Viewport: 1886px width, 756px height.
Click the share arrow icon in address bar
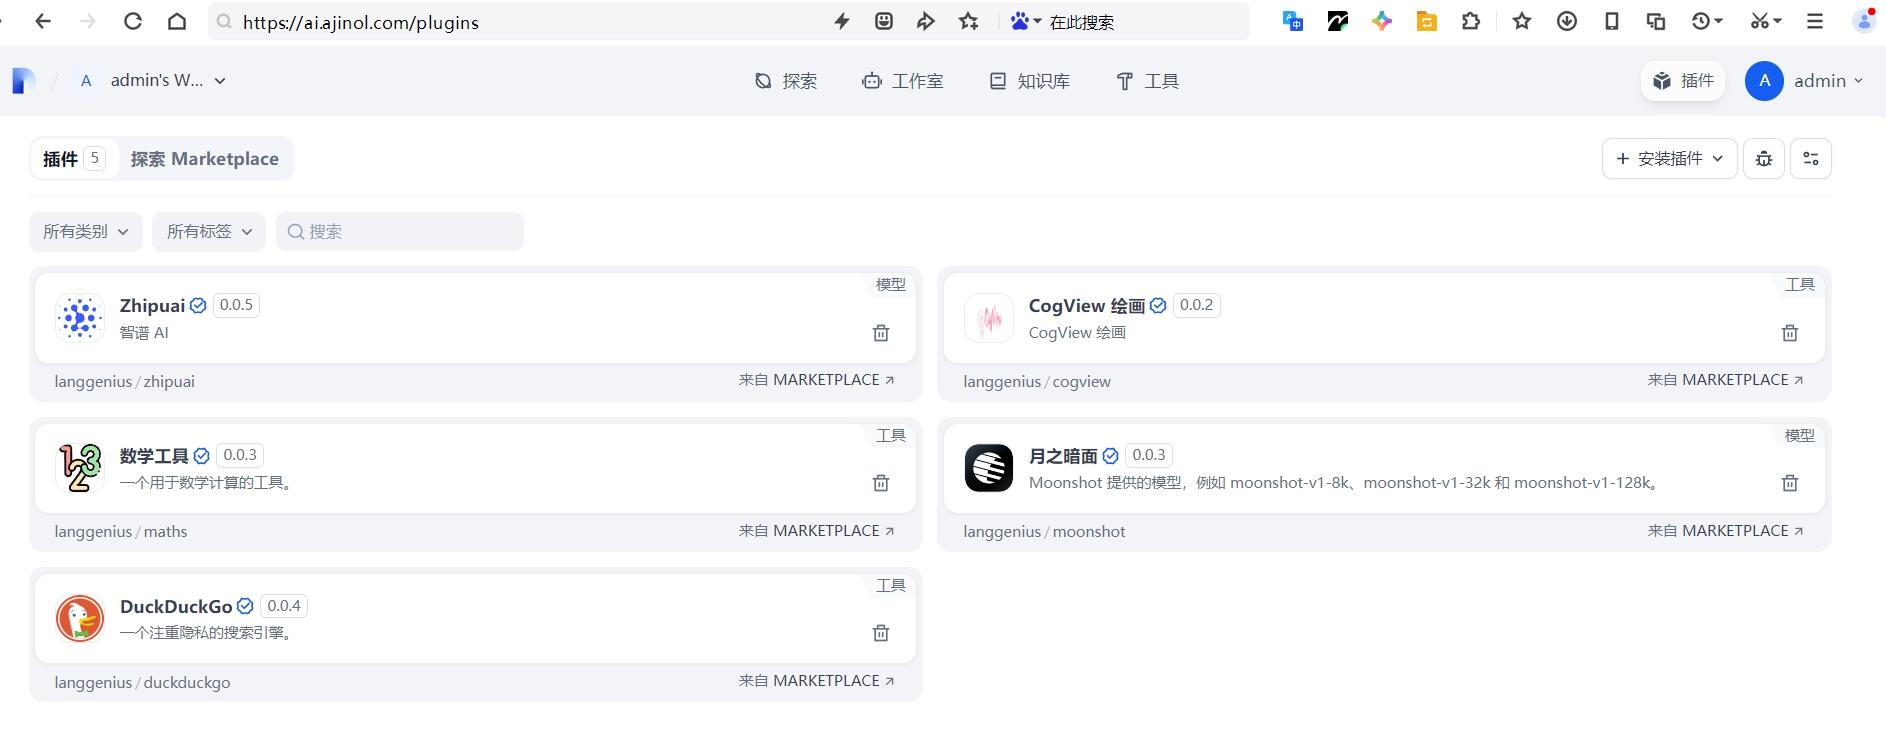tap(926, 21)
